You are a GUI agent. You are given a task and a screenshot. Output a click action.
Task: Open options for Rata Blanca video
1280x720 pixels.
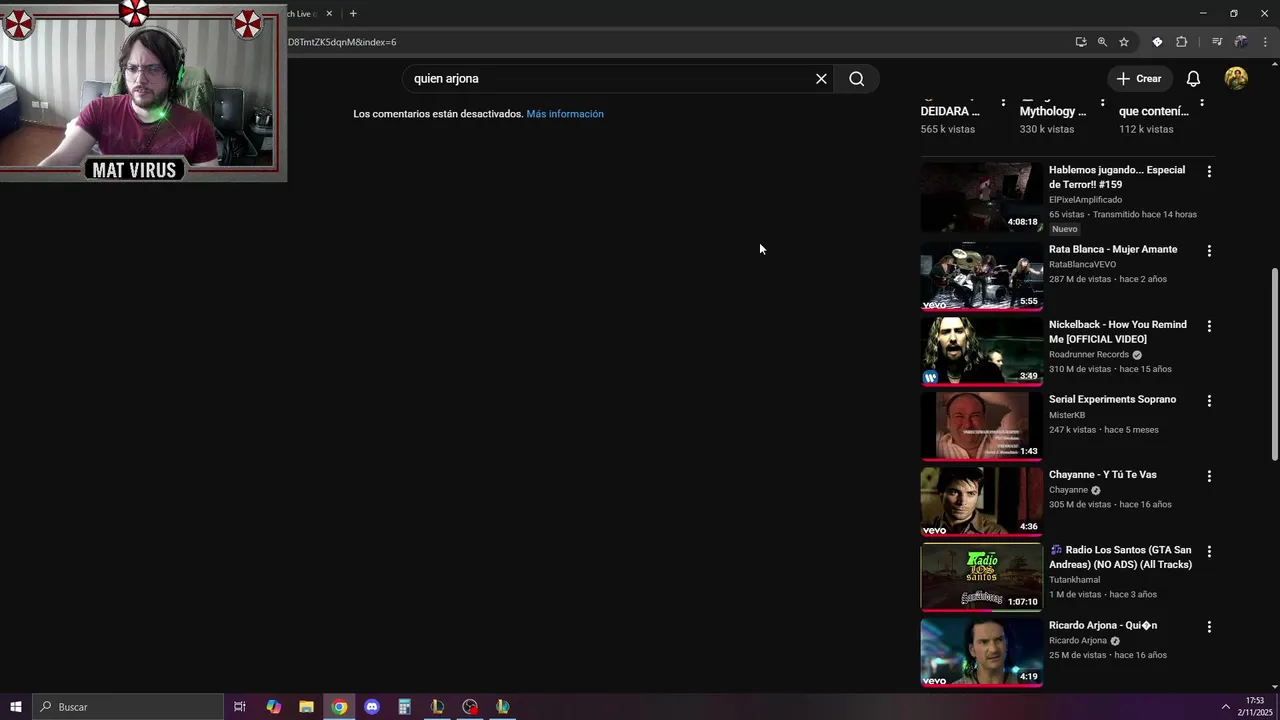point(1209,251)
